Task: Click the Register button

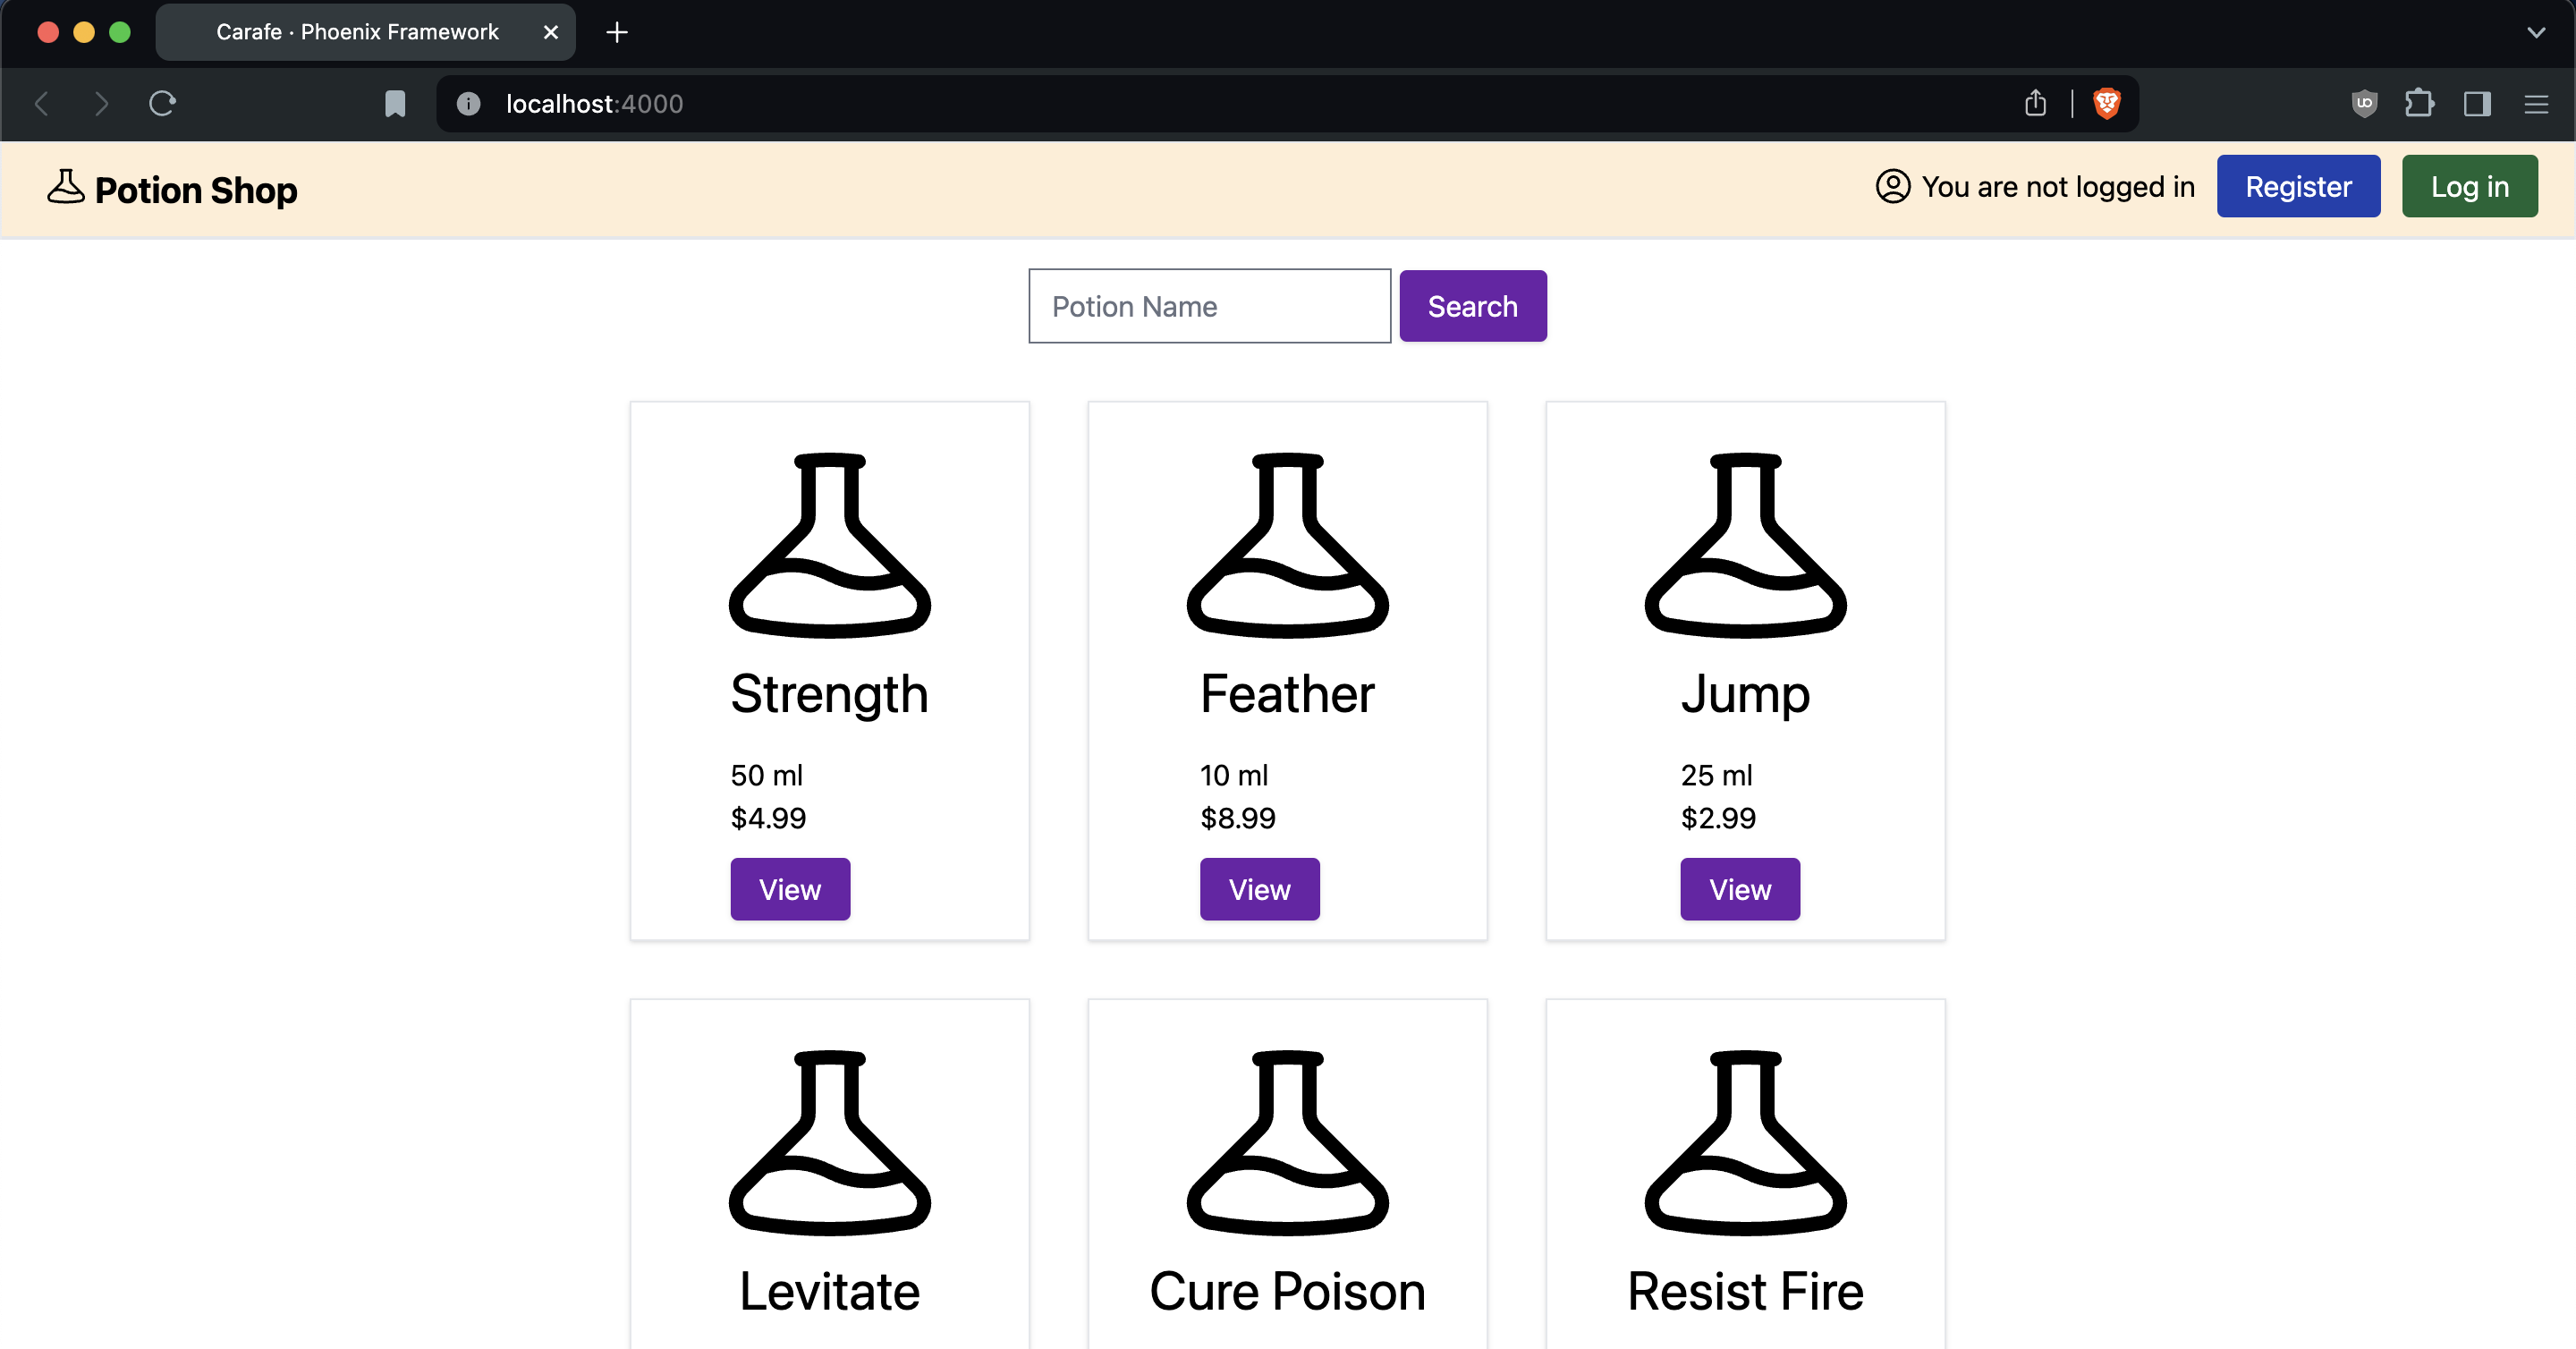Action: (2298, 186)
